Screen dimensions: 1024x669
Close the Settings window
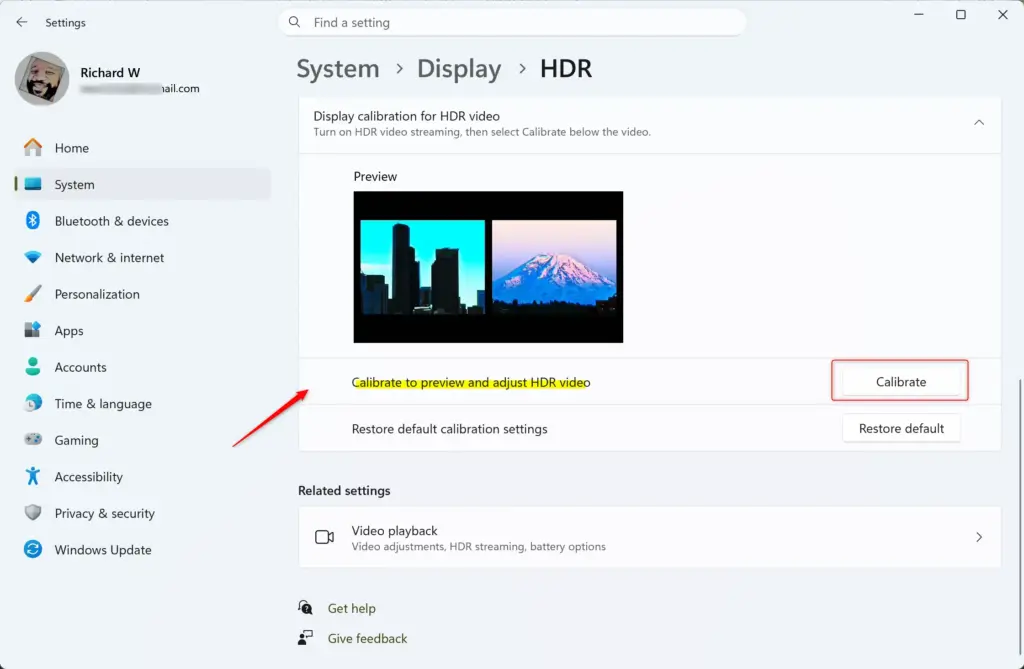click(x=1002, y=14)
